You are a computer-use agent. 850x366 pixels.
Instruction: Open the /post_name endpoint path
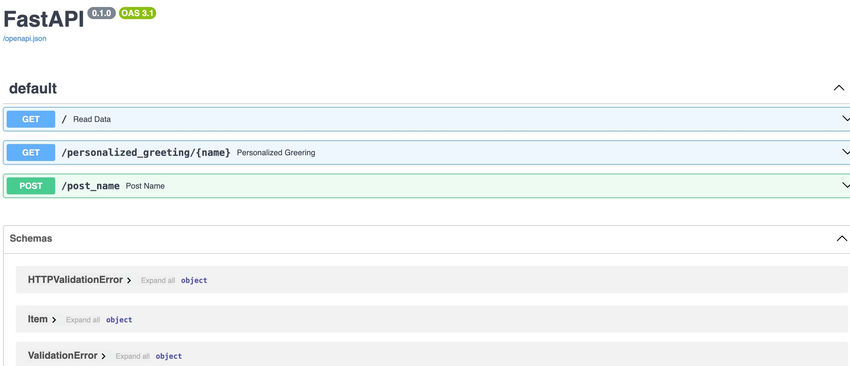coord(91,186)
